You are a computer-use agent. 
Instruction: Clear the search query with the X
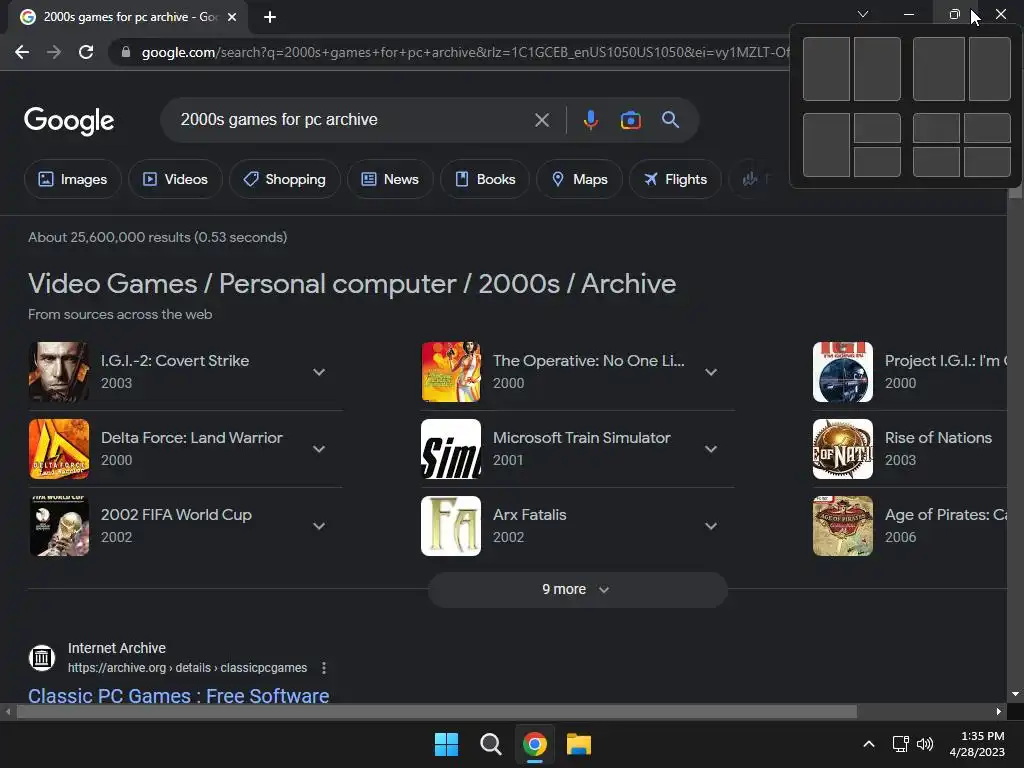542,120
